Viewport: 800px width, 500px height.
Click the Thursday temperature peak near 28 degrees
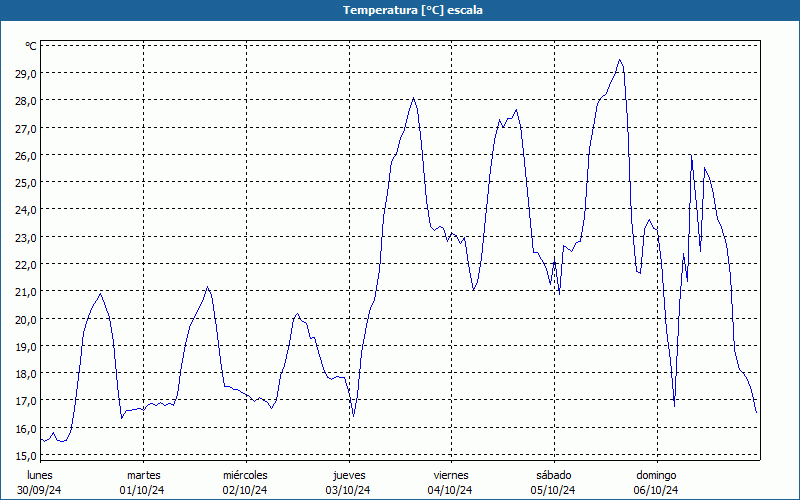pos(413,98)
